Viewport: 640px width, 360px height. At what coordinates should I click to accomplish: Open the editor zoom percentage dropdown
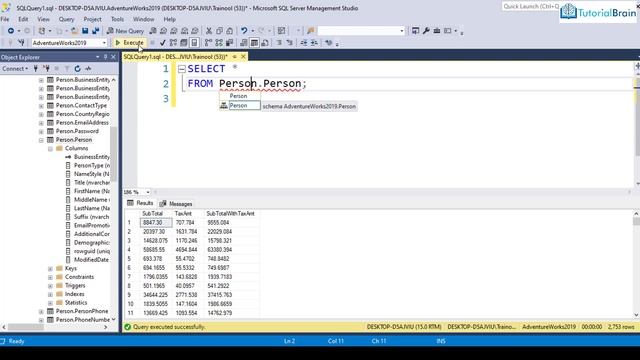[x=148, y=192]
